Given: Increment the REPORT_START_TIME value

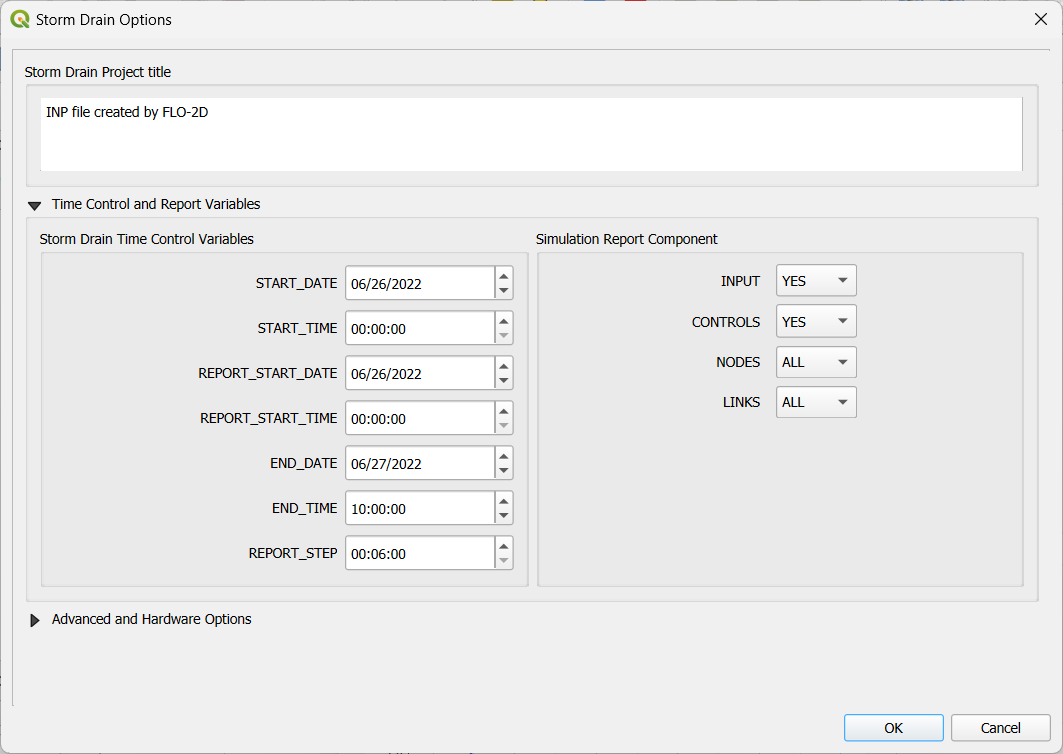Looking at the screenshot, I should 504,410.
